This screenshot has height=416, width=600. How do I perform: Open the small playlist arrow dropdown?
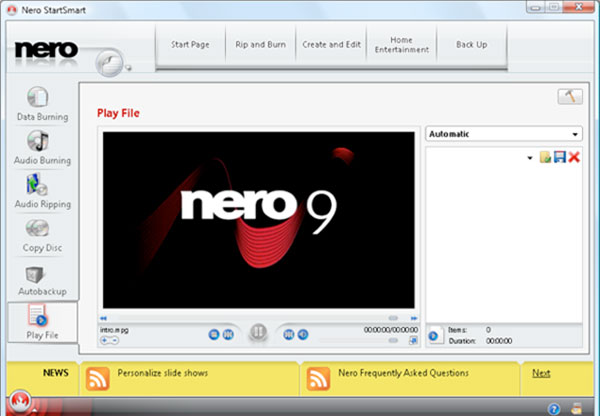[530, 158]
